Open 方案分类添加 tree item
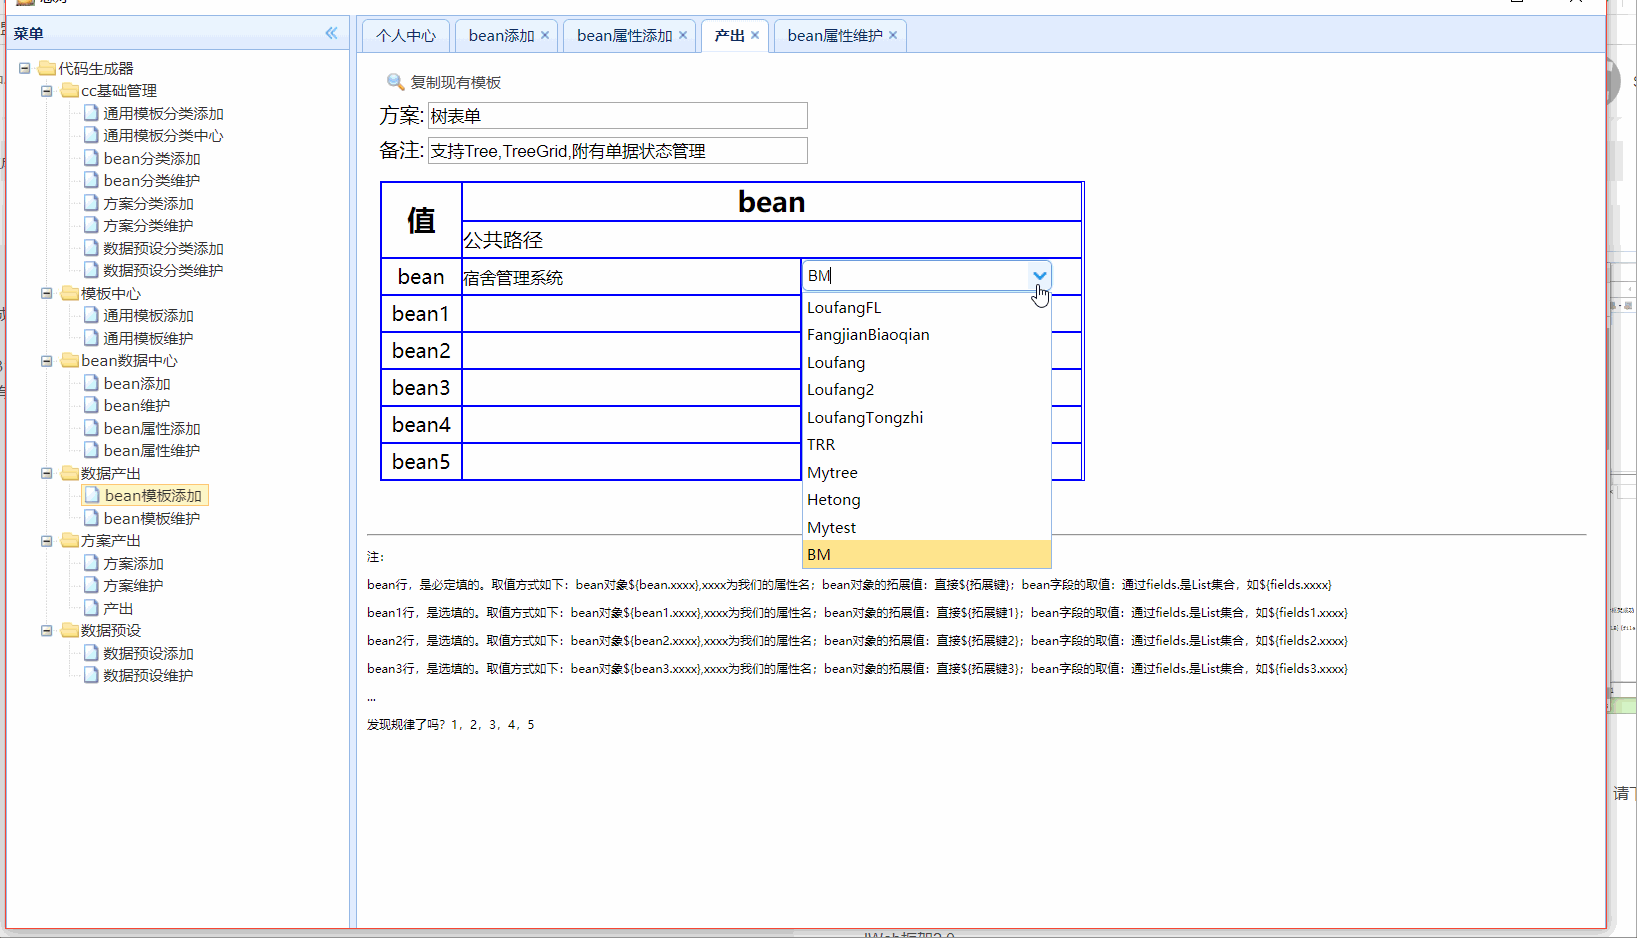The height and width of the screenshot is (938, 1637). tap(148, 204)
